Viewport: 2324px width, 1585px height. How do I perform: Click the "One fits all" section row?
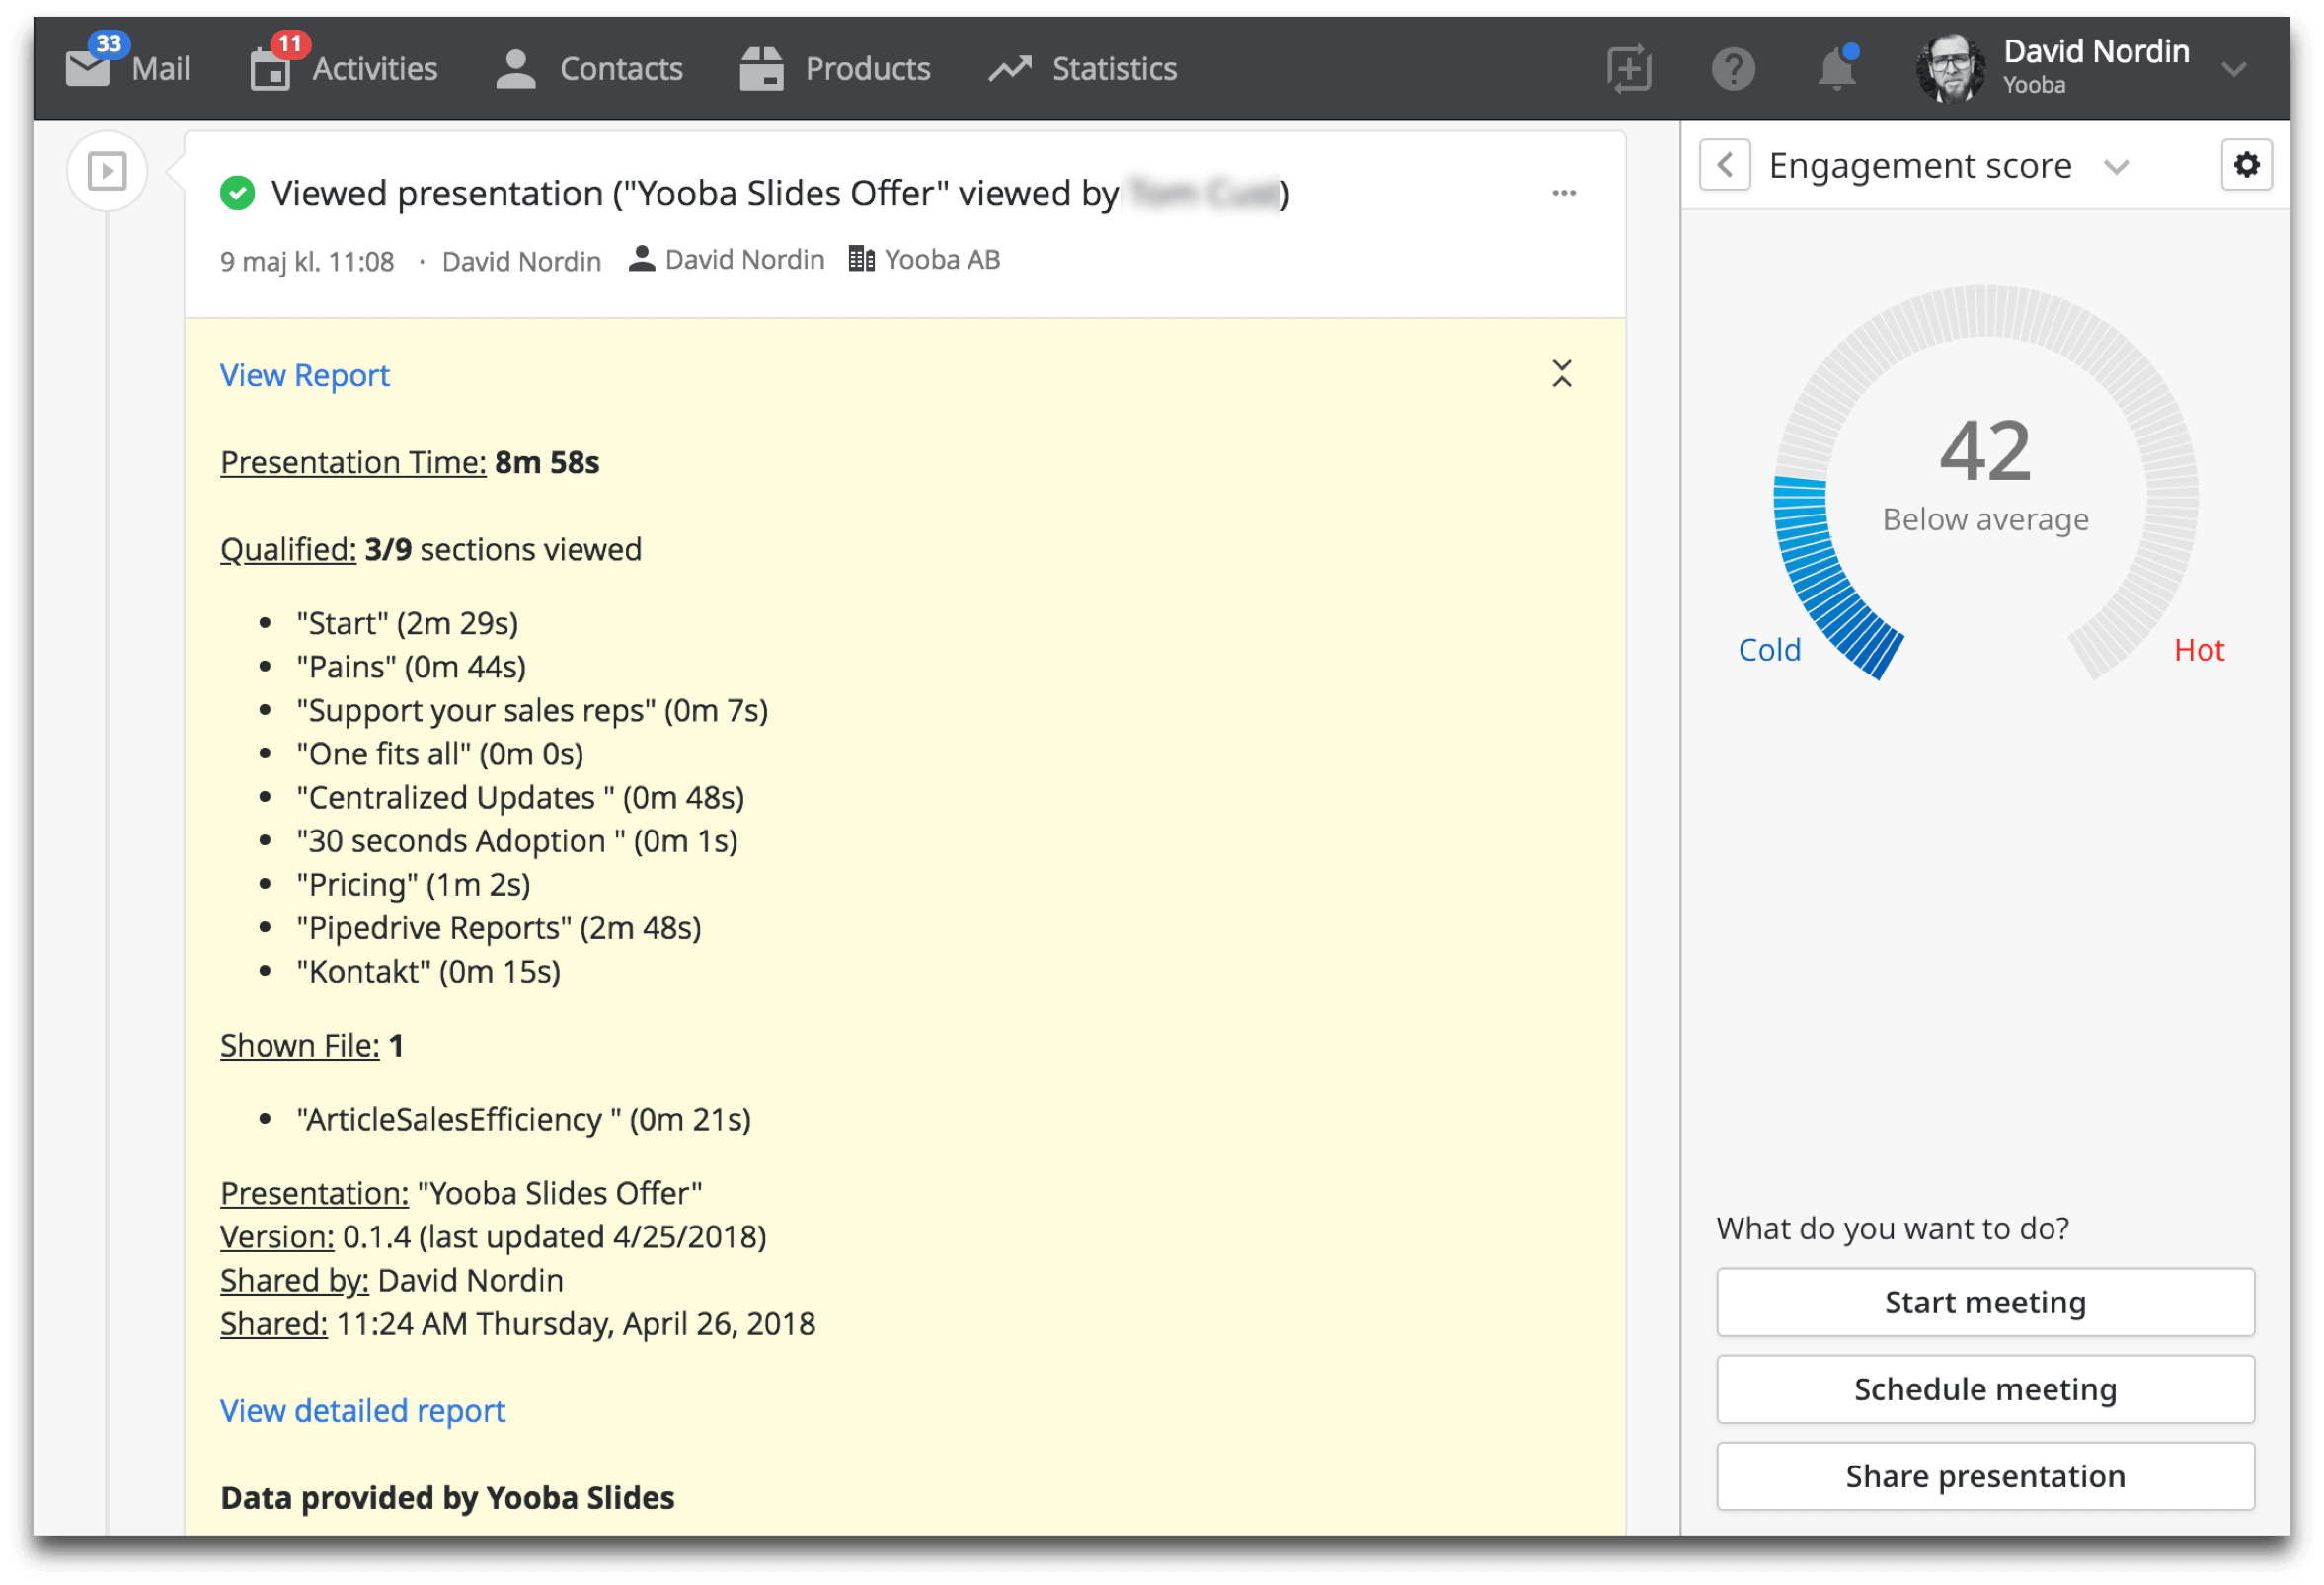[440, 754]
